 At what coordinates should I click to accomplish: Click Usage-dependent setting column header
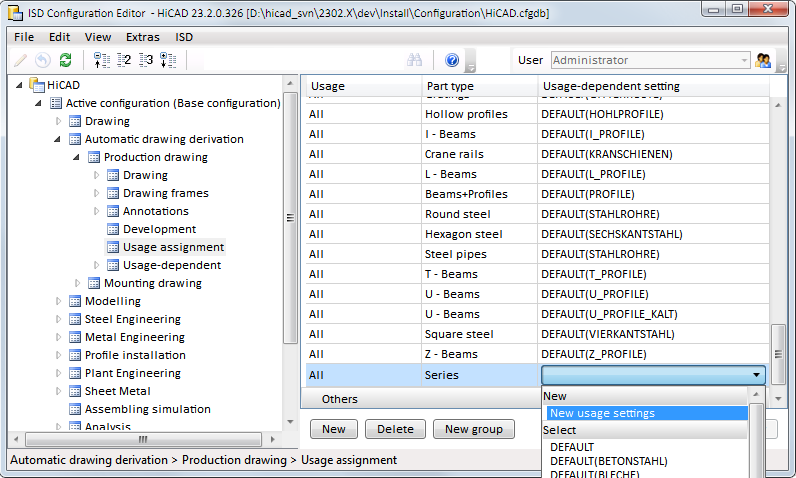653,86
